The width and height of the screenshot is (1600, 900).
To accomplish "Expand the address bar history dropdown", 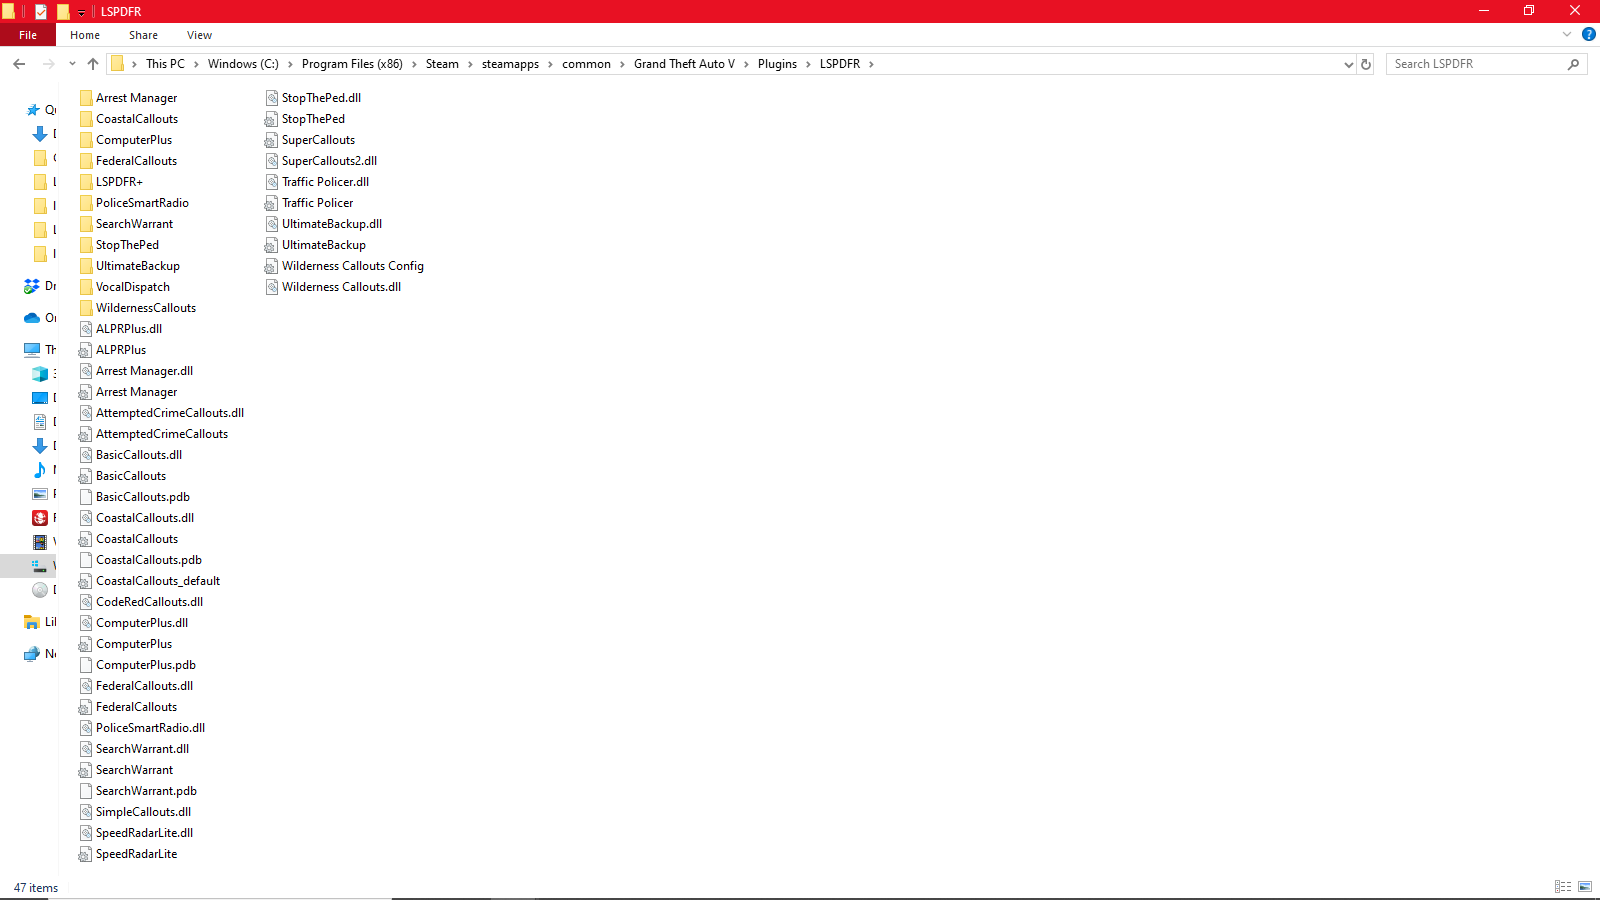I will point(1348,64).
